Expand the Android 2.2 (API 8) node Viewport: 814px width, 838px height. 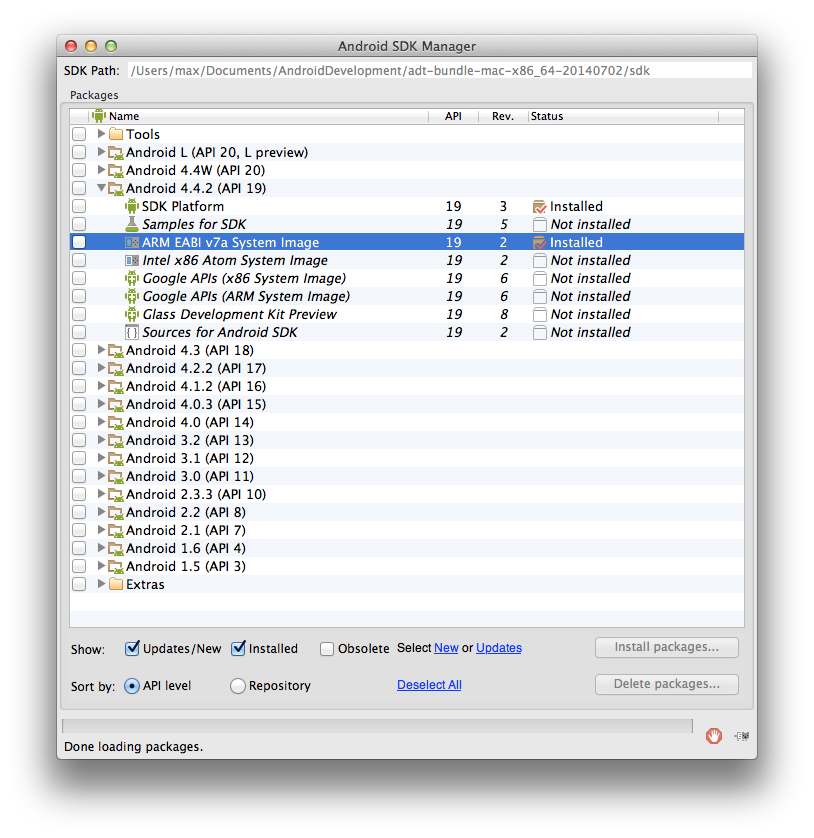point(101,512)
